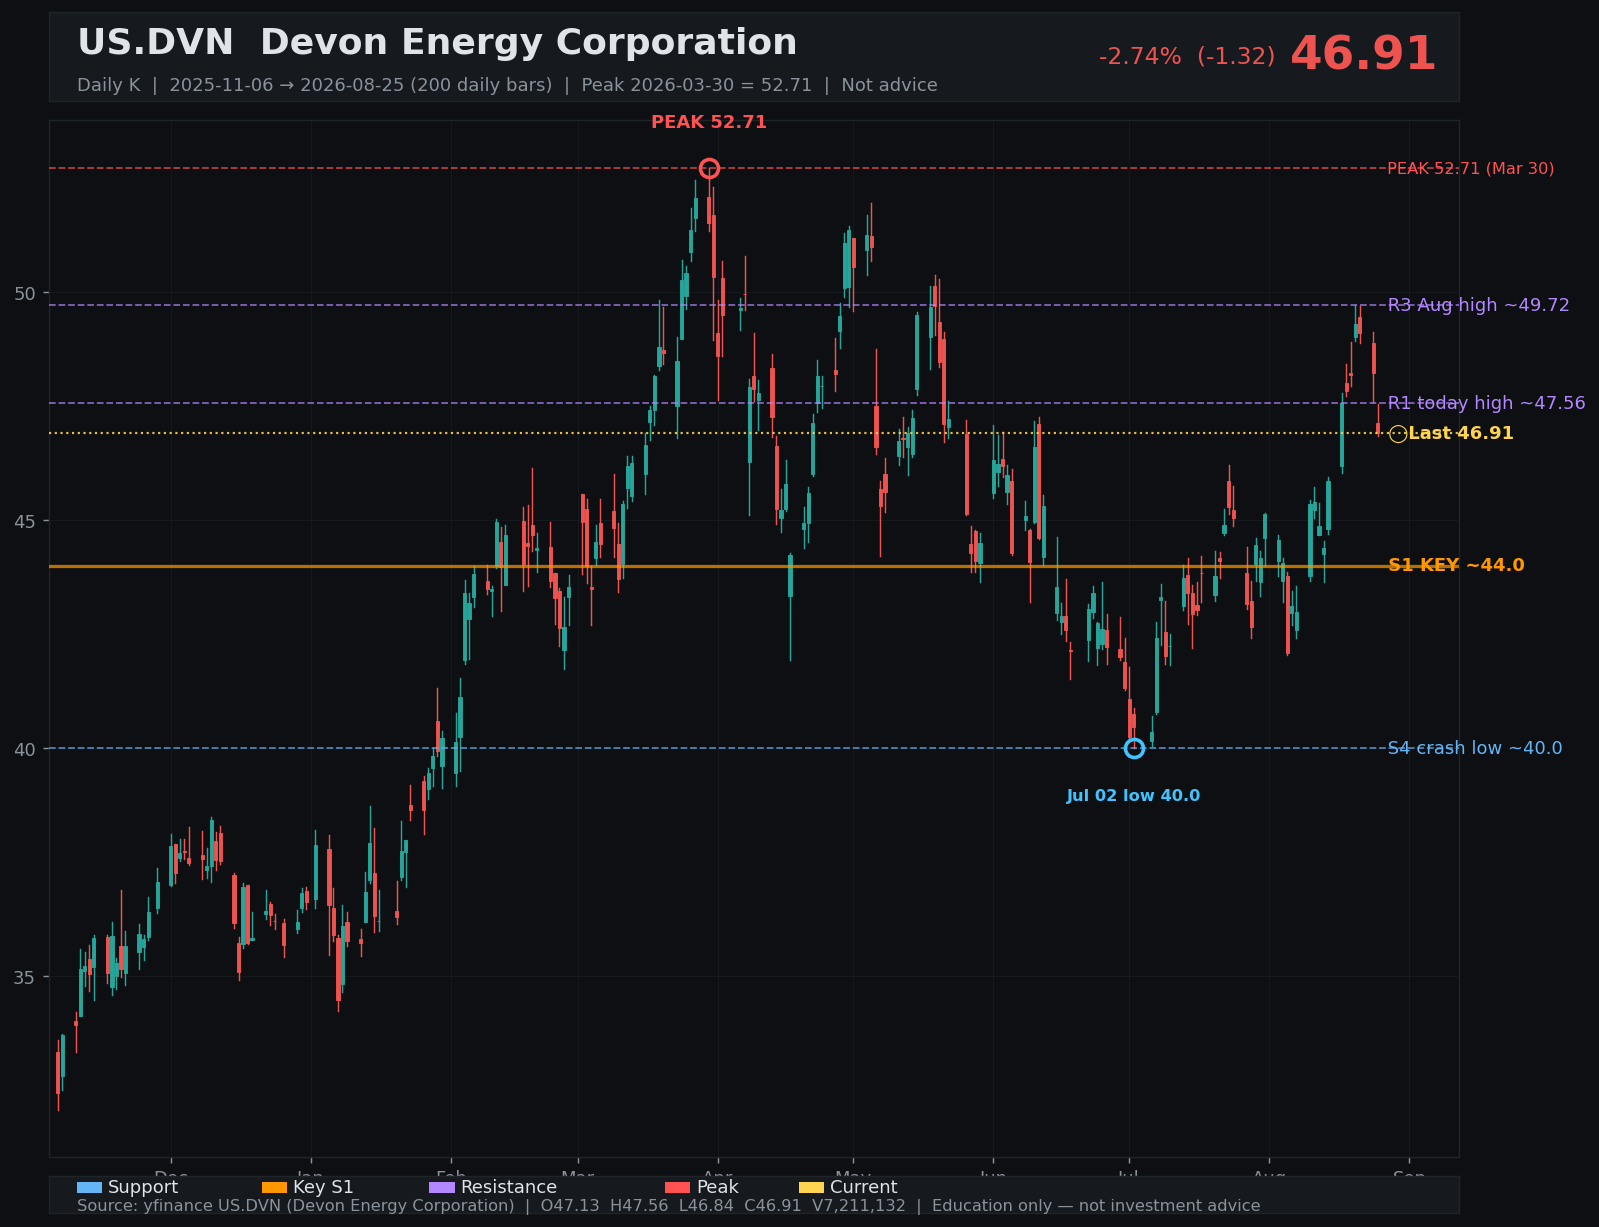
Task: Click the 'PEAK 52.71' annotation above the chart
Action: (x=709, y=122)
